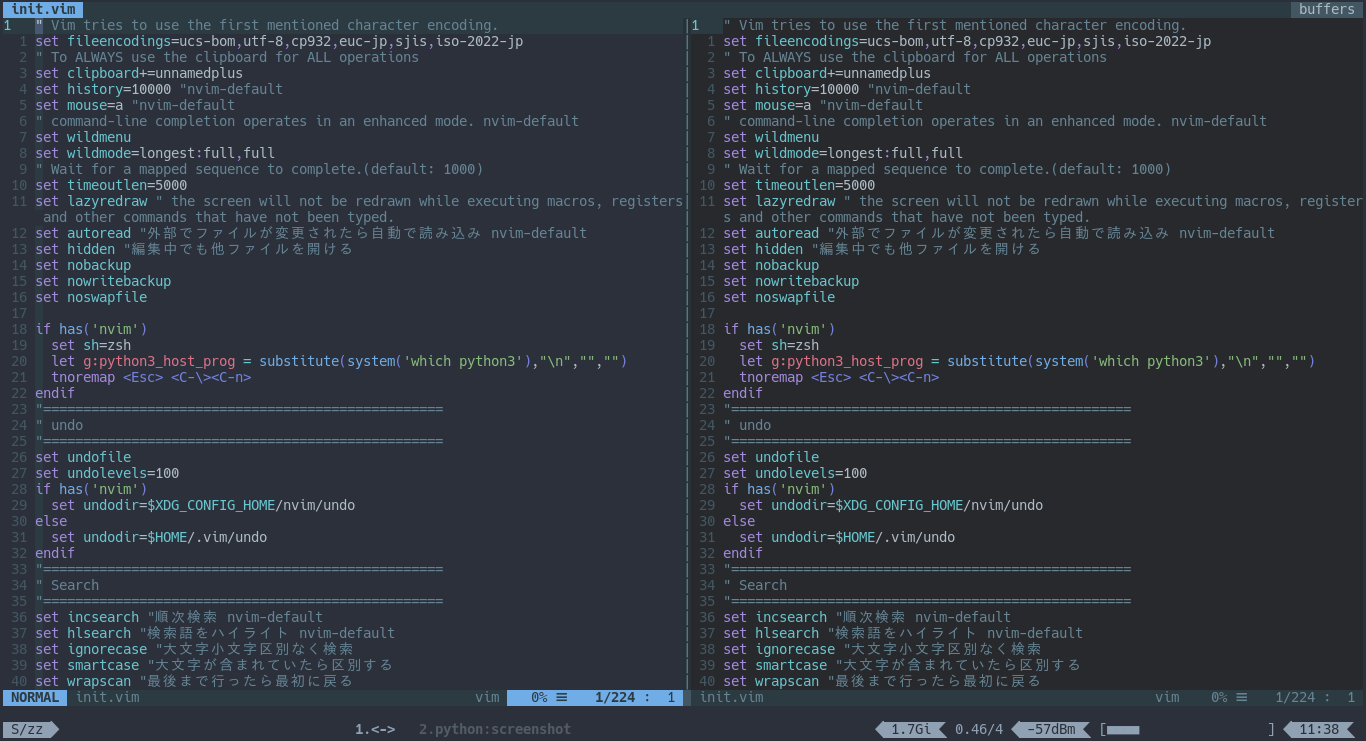This screenshot has width=1366, height=741.
Task: Click the battery level bar in tmux status
Action: 1187,729
